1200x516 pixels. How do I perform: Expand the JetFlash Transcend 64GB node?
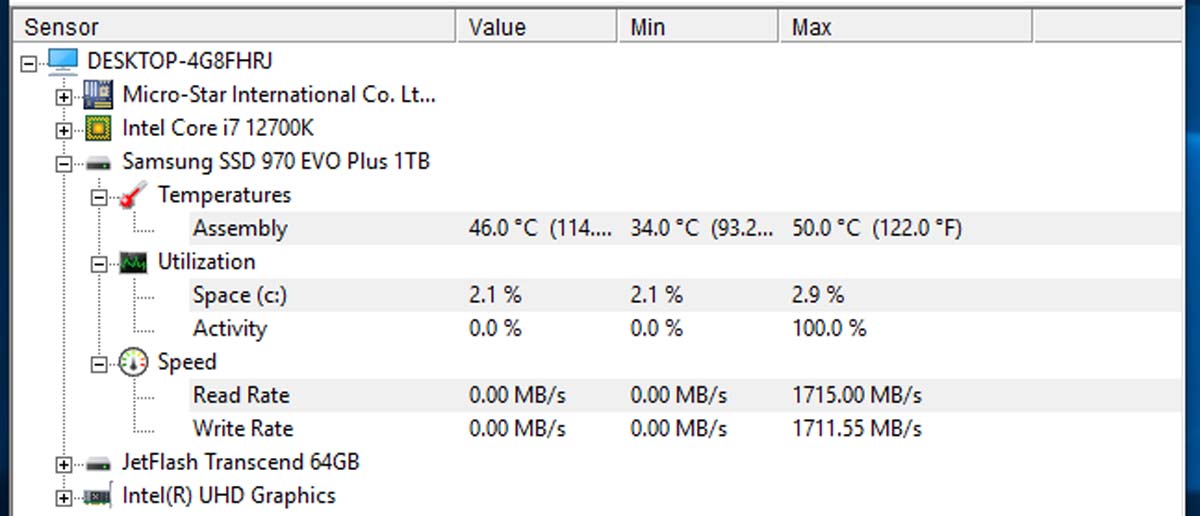[64, 465]
